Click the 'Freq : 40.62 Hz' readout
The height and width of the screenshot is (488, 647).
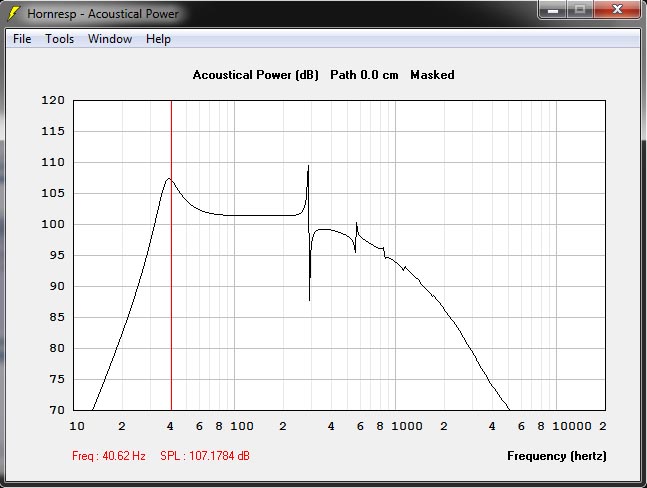click(x=109, y=456)
